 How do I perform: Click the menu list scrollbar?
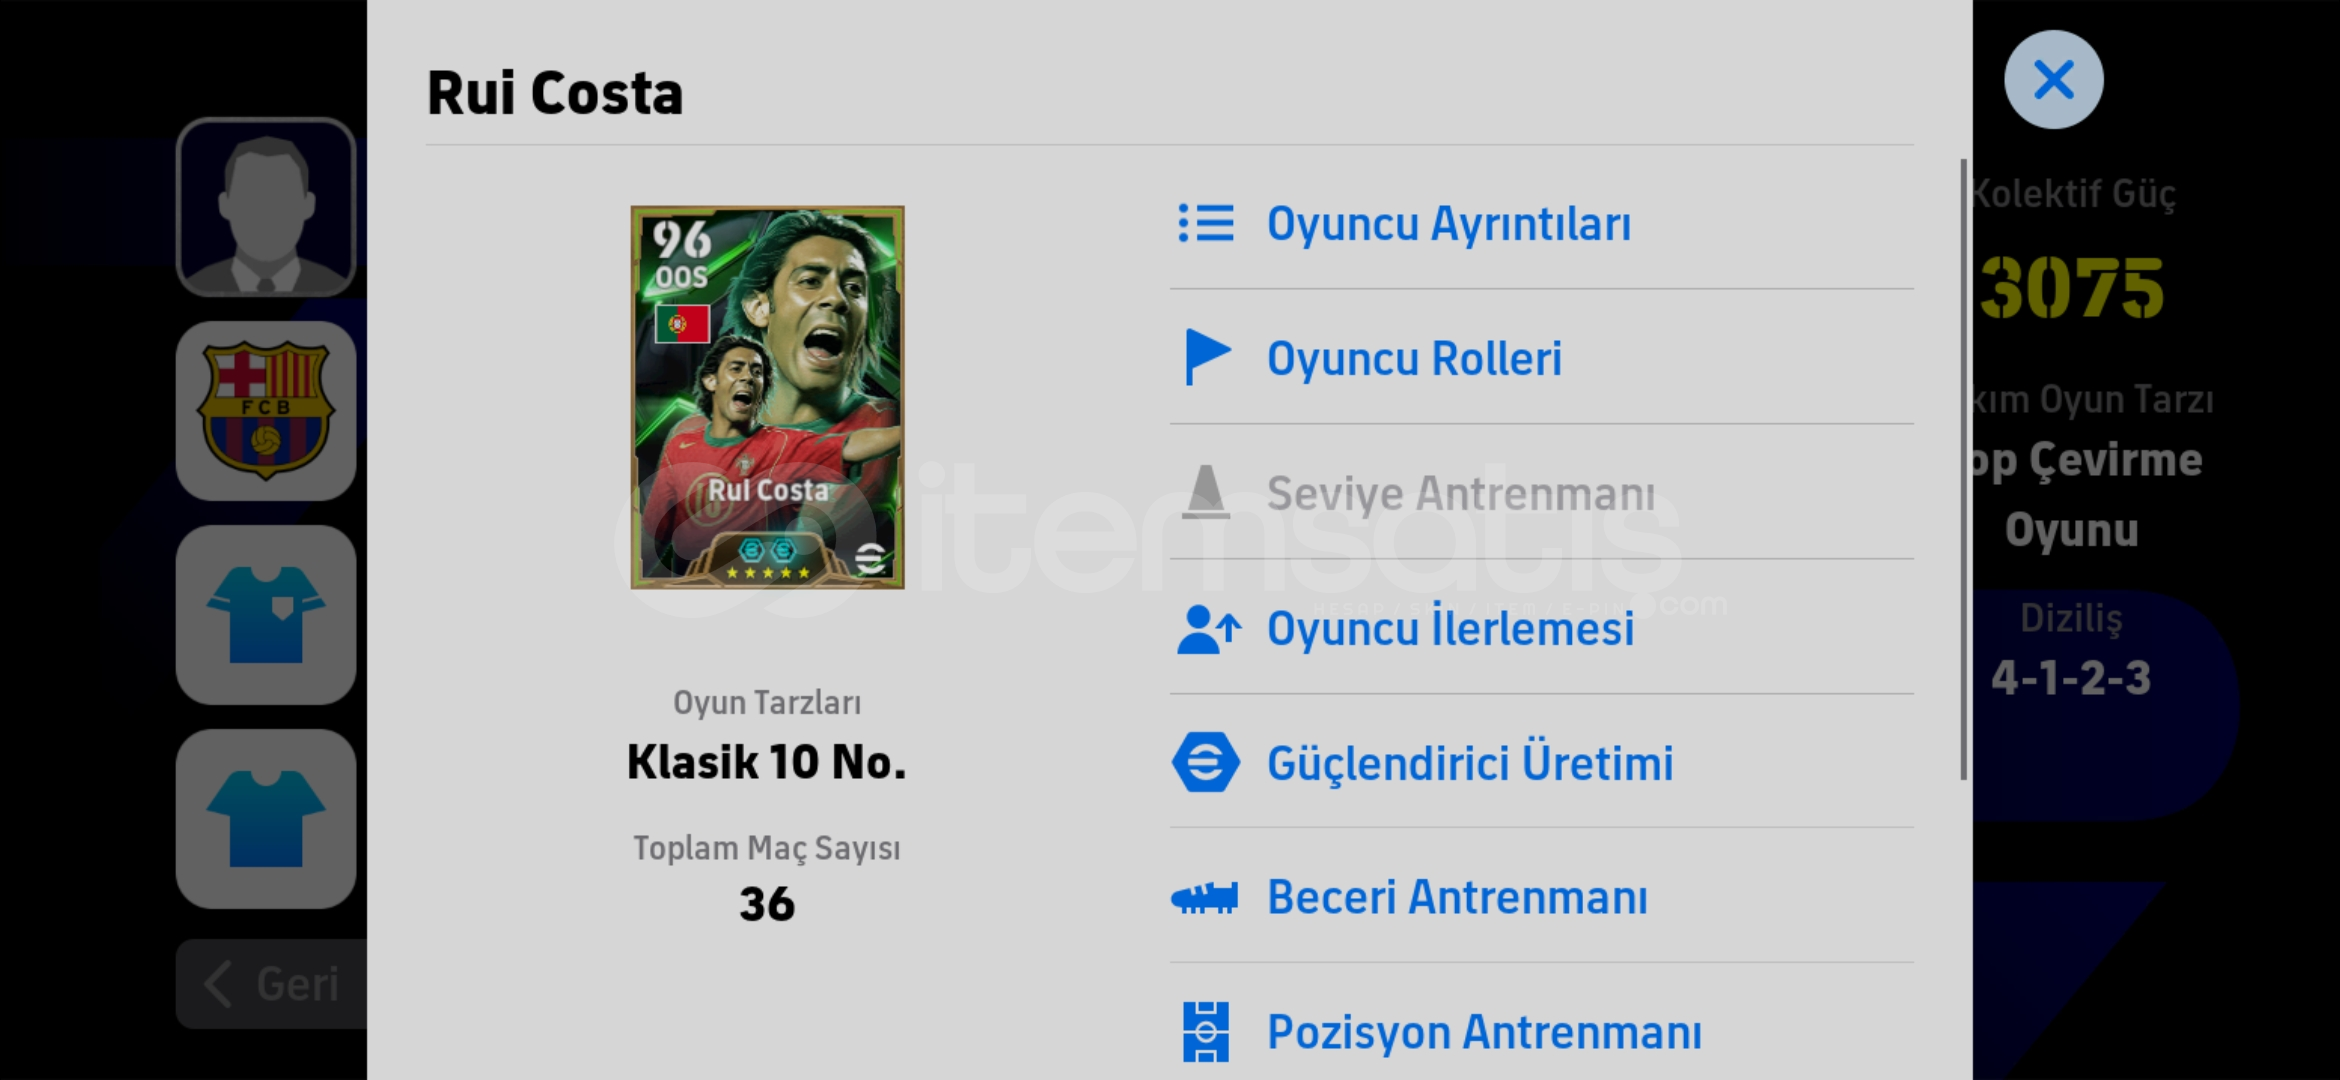coord(1963,470)
